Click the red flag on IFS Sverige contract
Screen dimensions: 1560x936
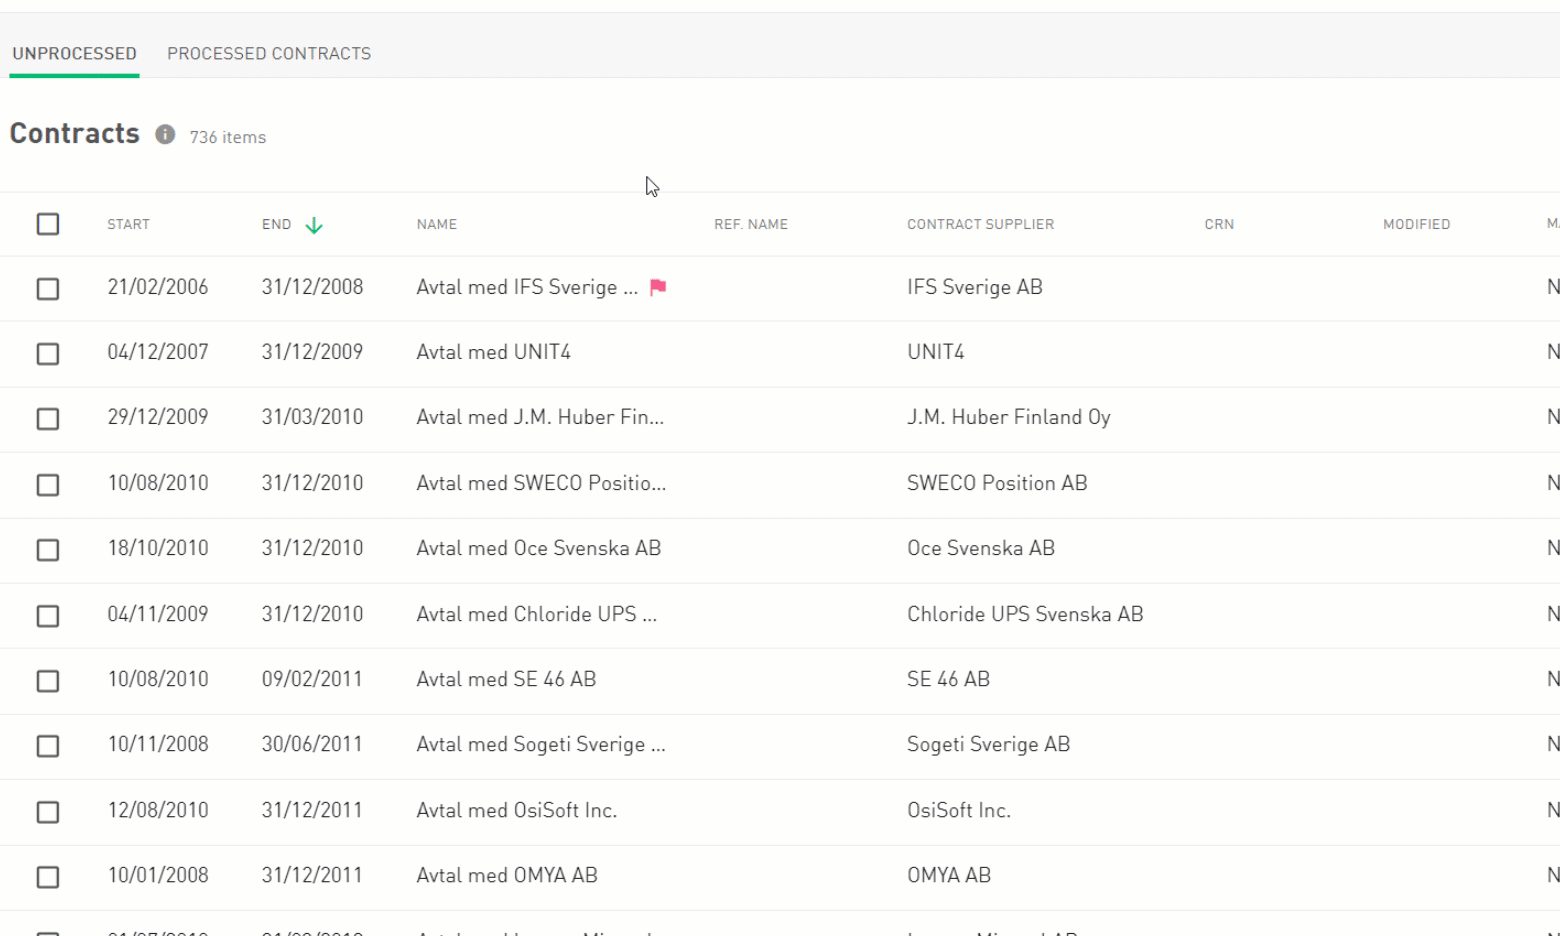[658, 287]
